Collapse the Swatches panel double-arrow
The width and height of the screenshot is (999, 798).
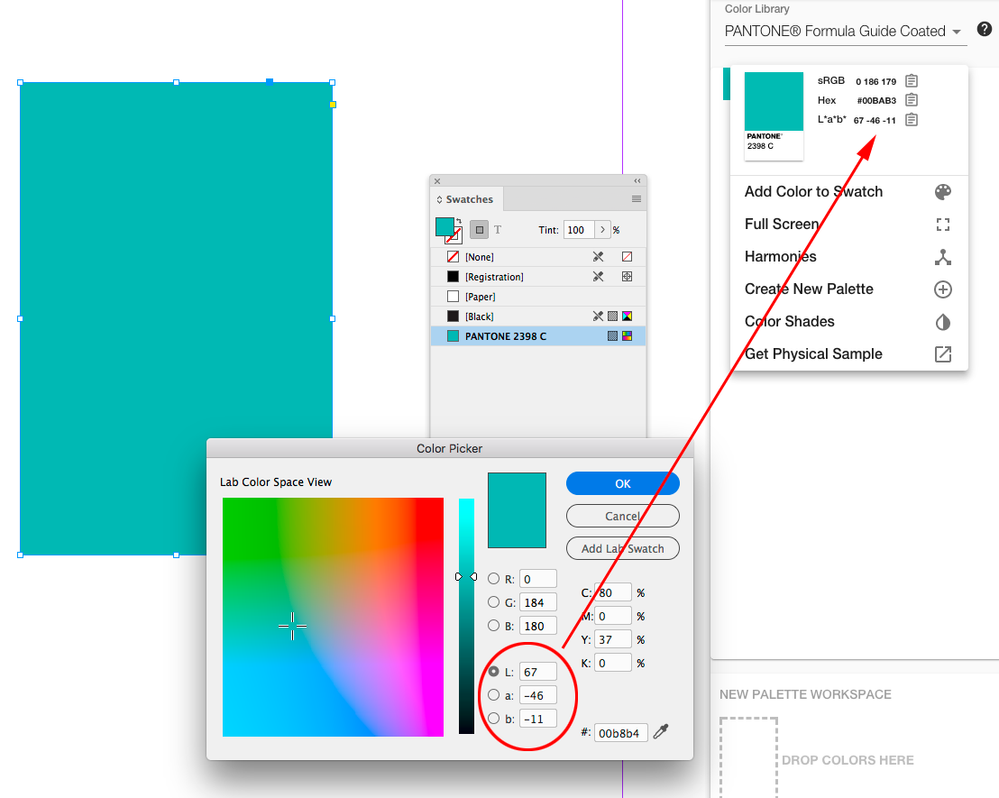637,182
